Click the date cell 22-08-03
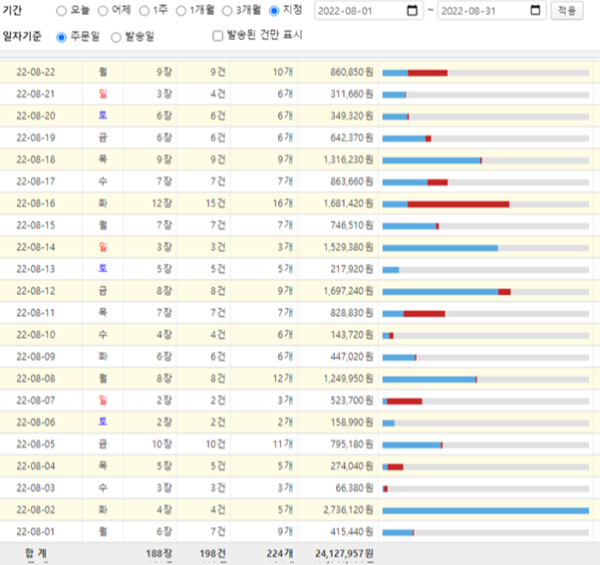 coord(36,488)
